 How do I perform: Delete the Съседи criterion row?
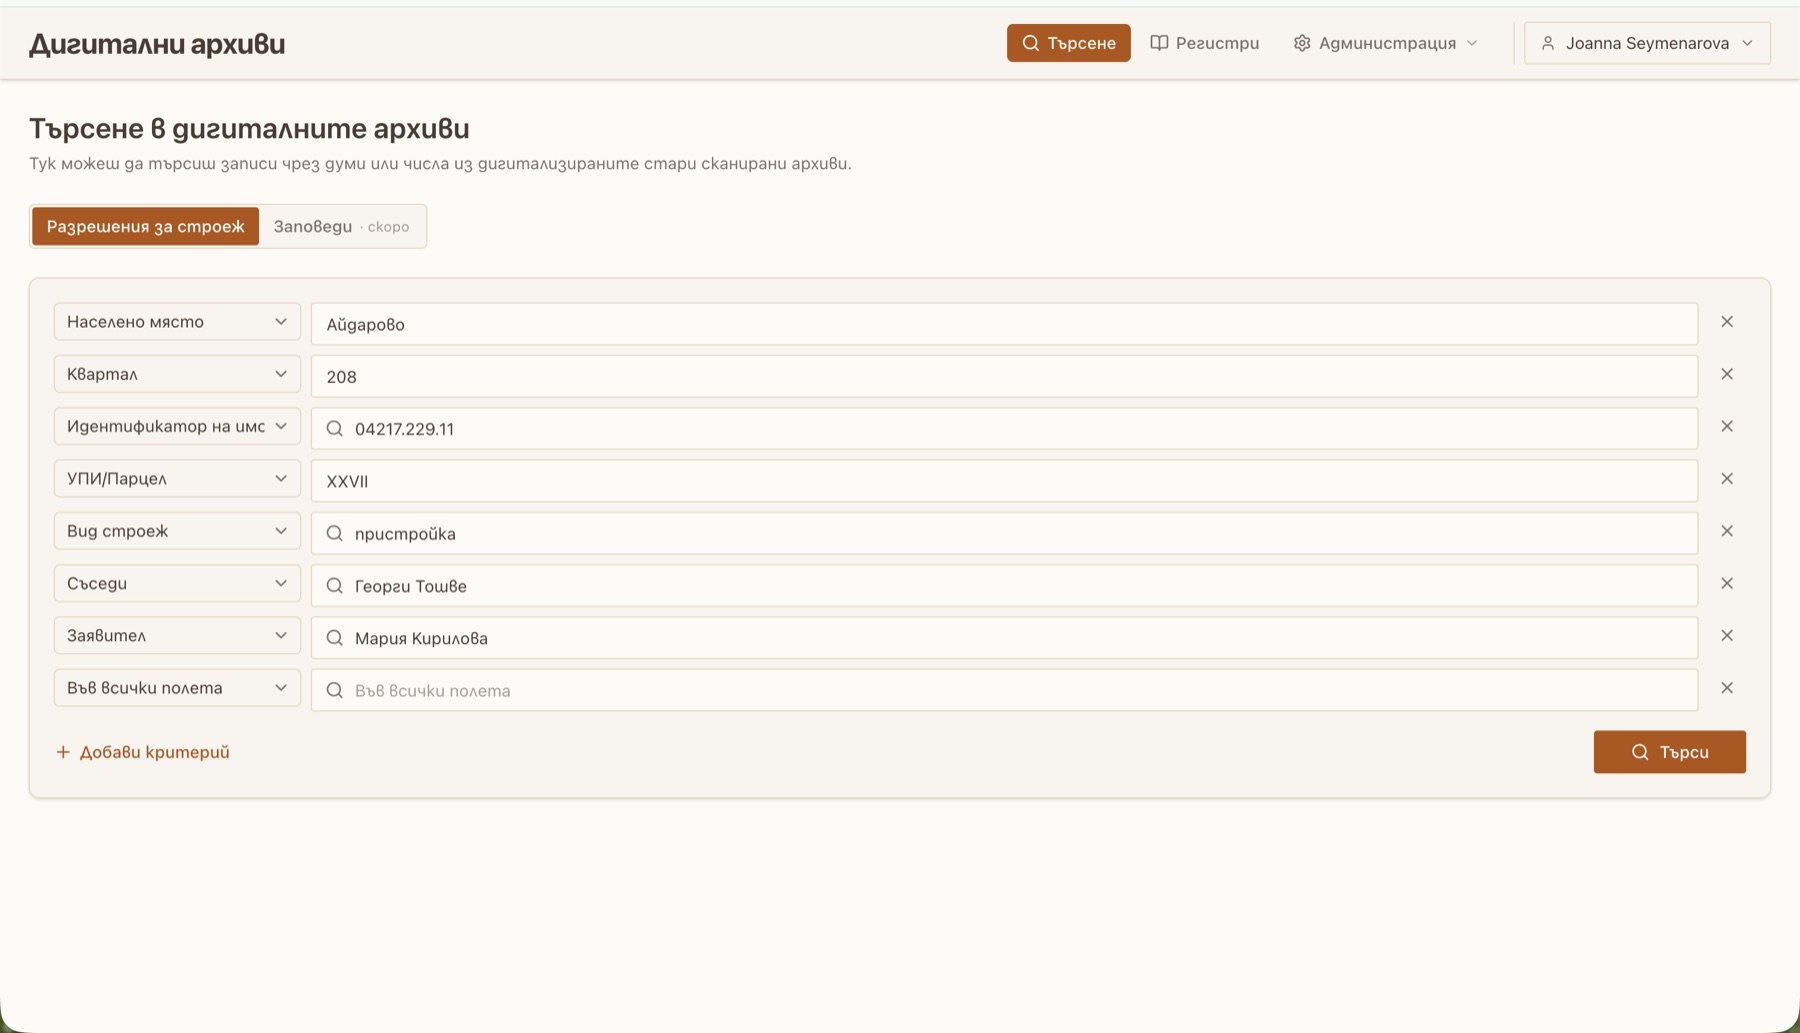click(x=1727, y=583)
